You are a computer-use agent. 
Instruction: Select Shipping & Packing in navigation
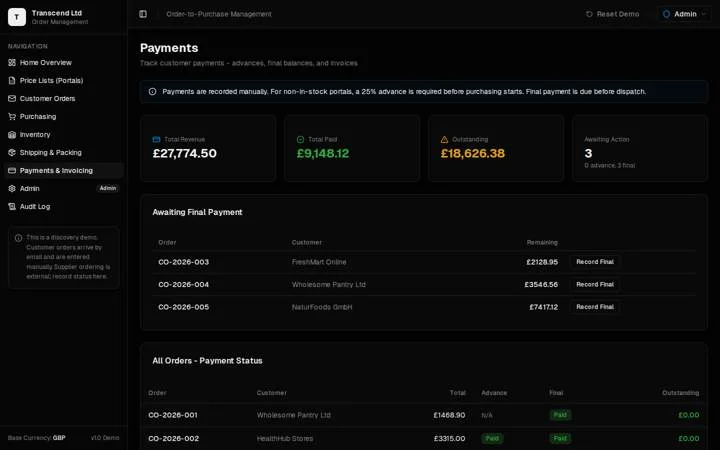[x=63, y=152]
